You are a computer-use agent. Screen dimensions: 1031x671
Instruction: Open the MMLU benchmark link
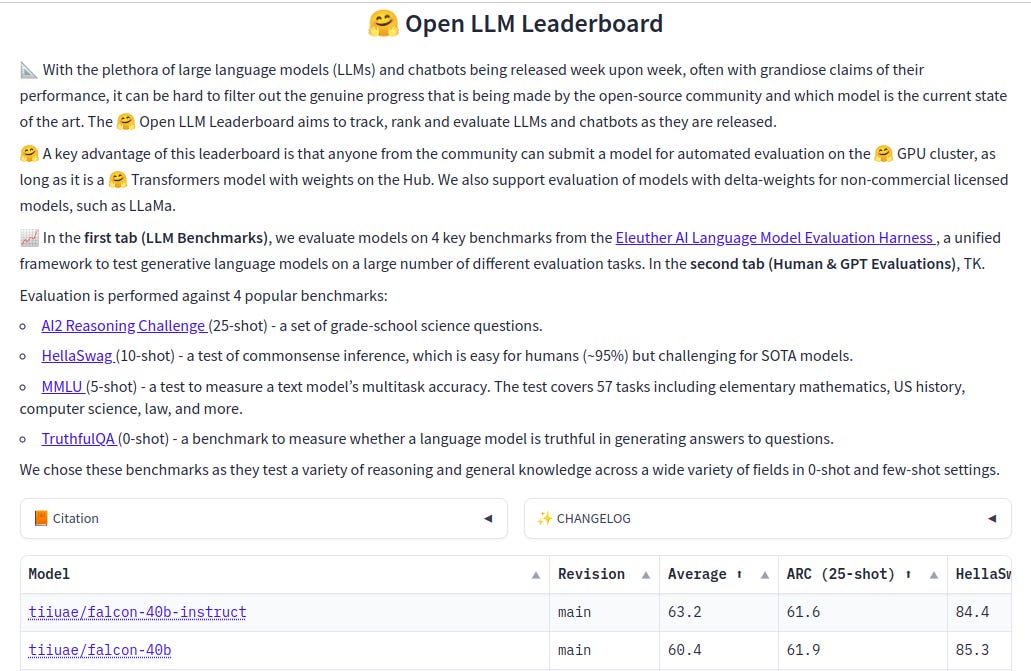(63, 387)
